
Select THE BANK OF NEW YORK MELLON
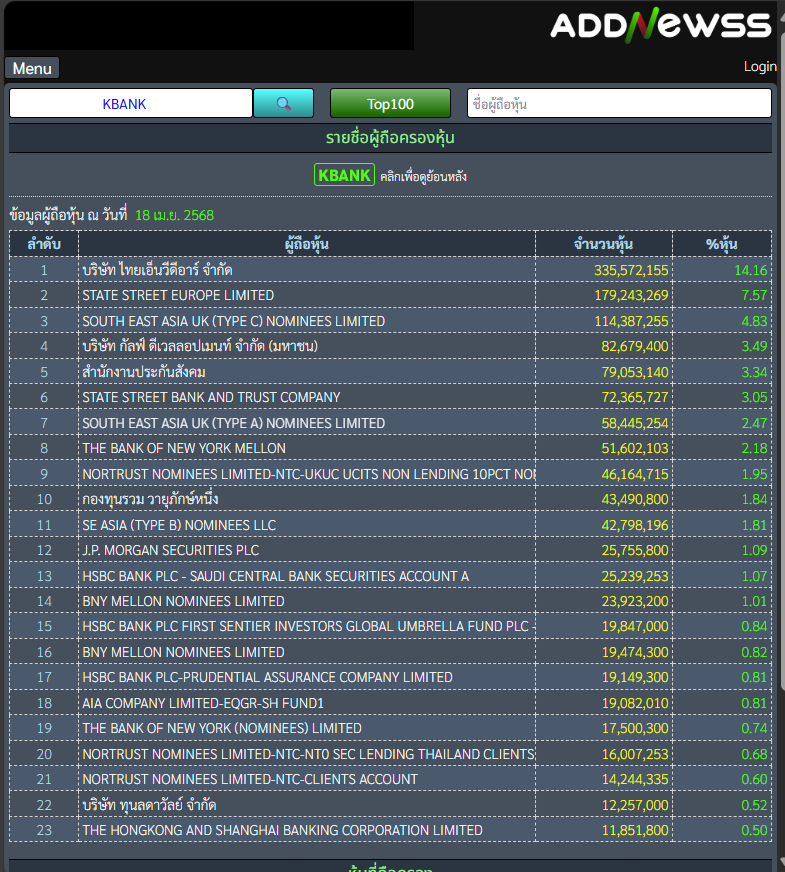pyautogui.click(x=184, y=448)
